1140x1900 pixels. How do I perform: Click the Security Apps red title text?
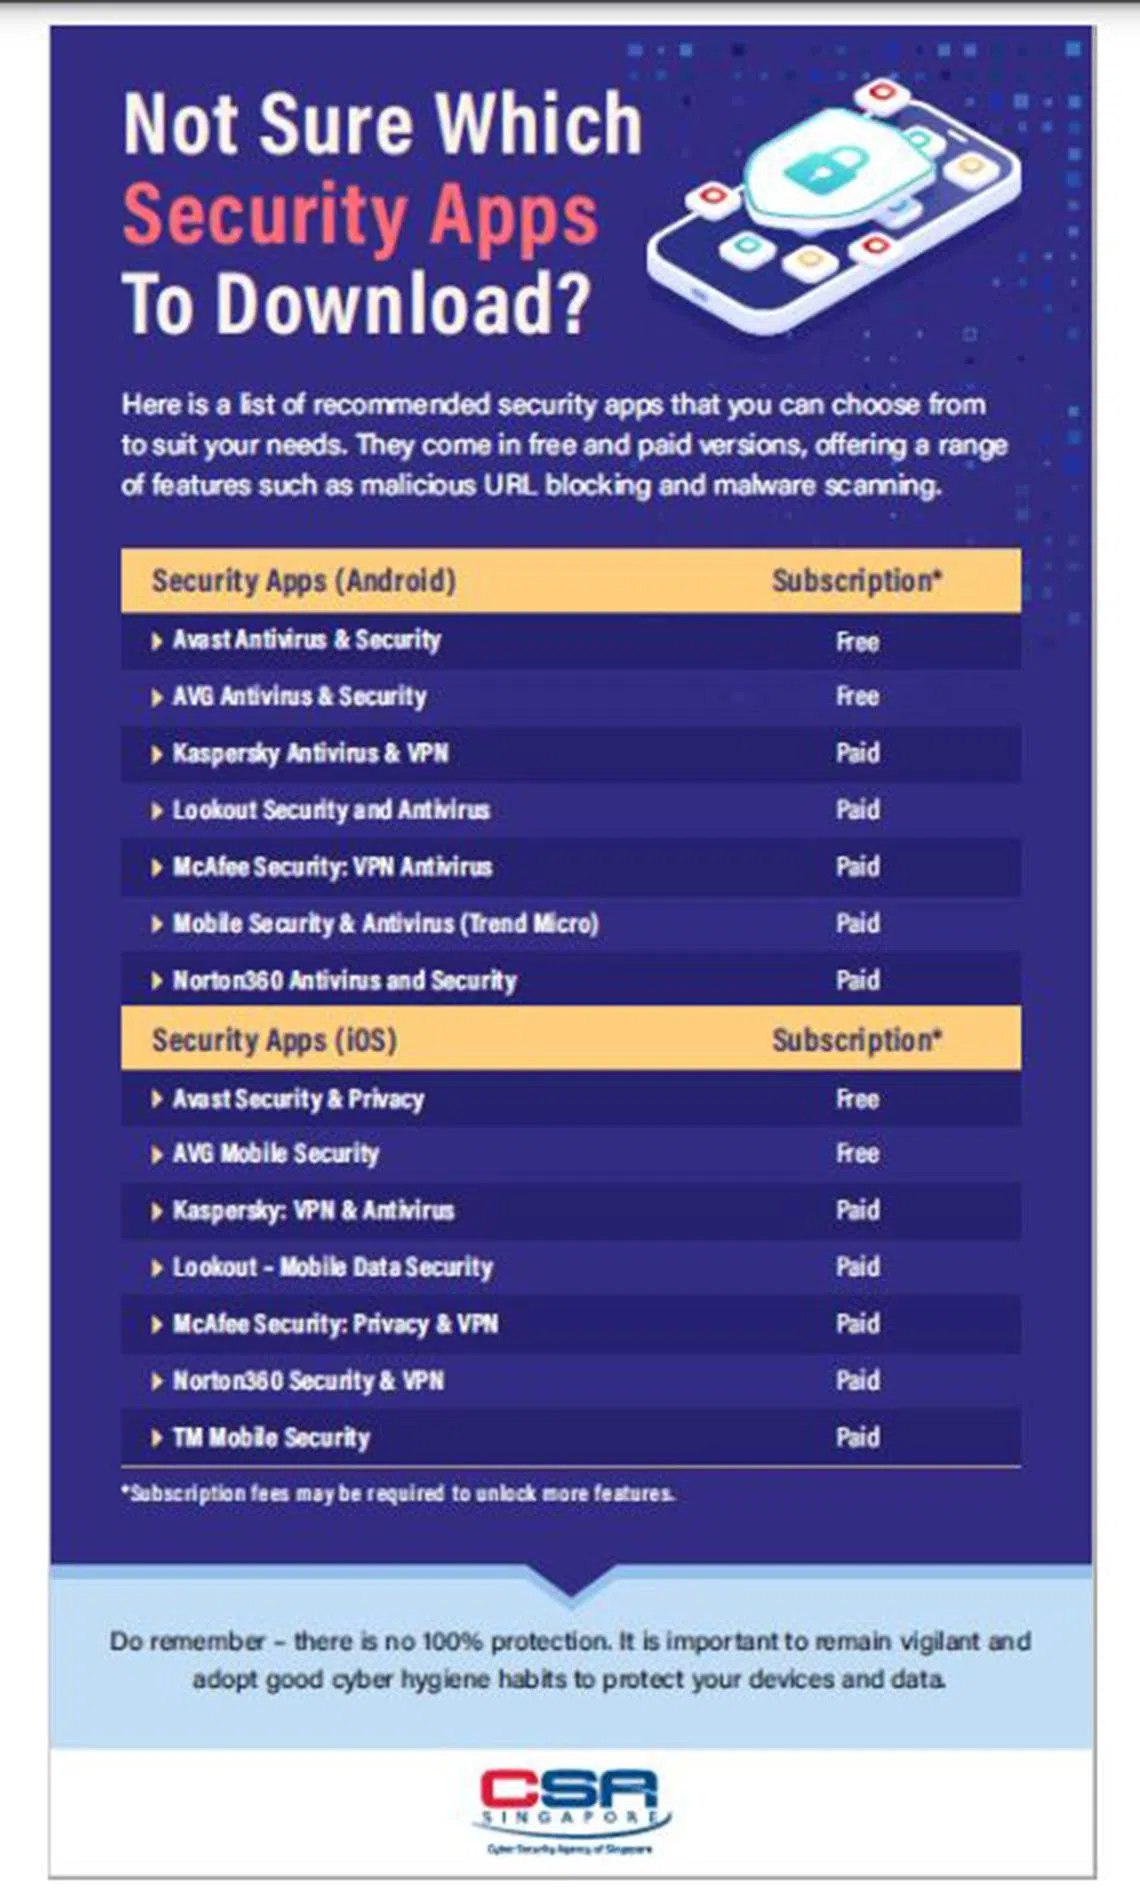tap(360, 215)
